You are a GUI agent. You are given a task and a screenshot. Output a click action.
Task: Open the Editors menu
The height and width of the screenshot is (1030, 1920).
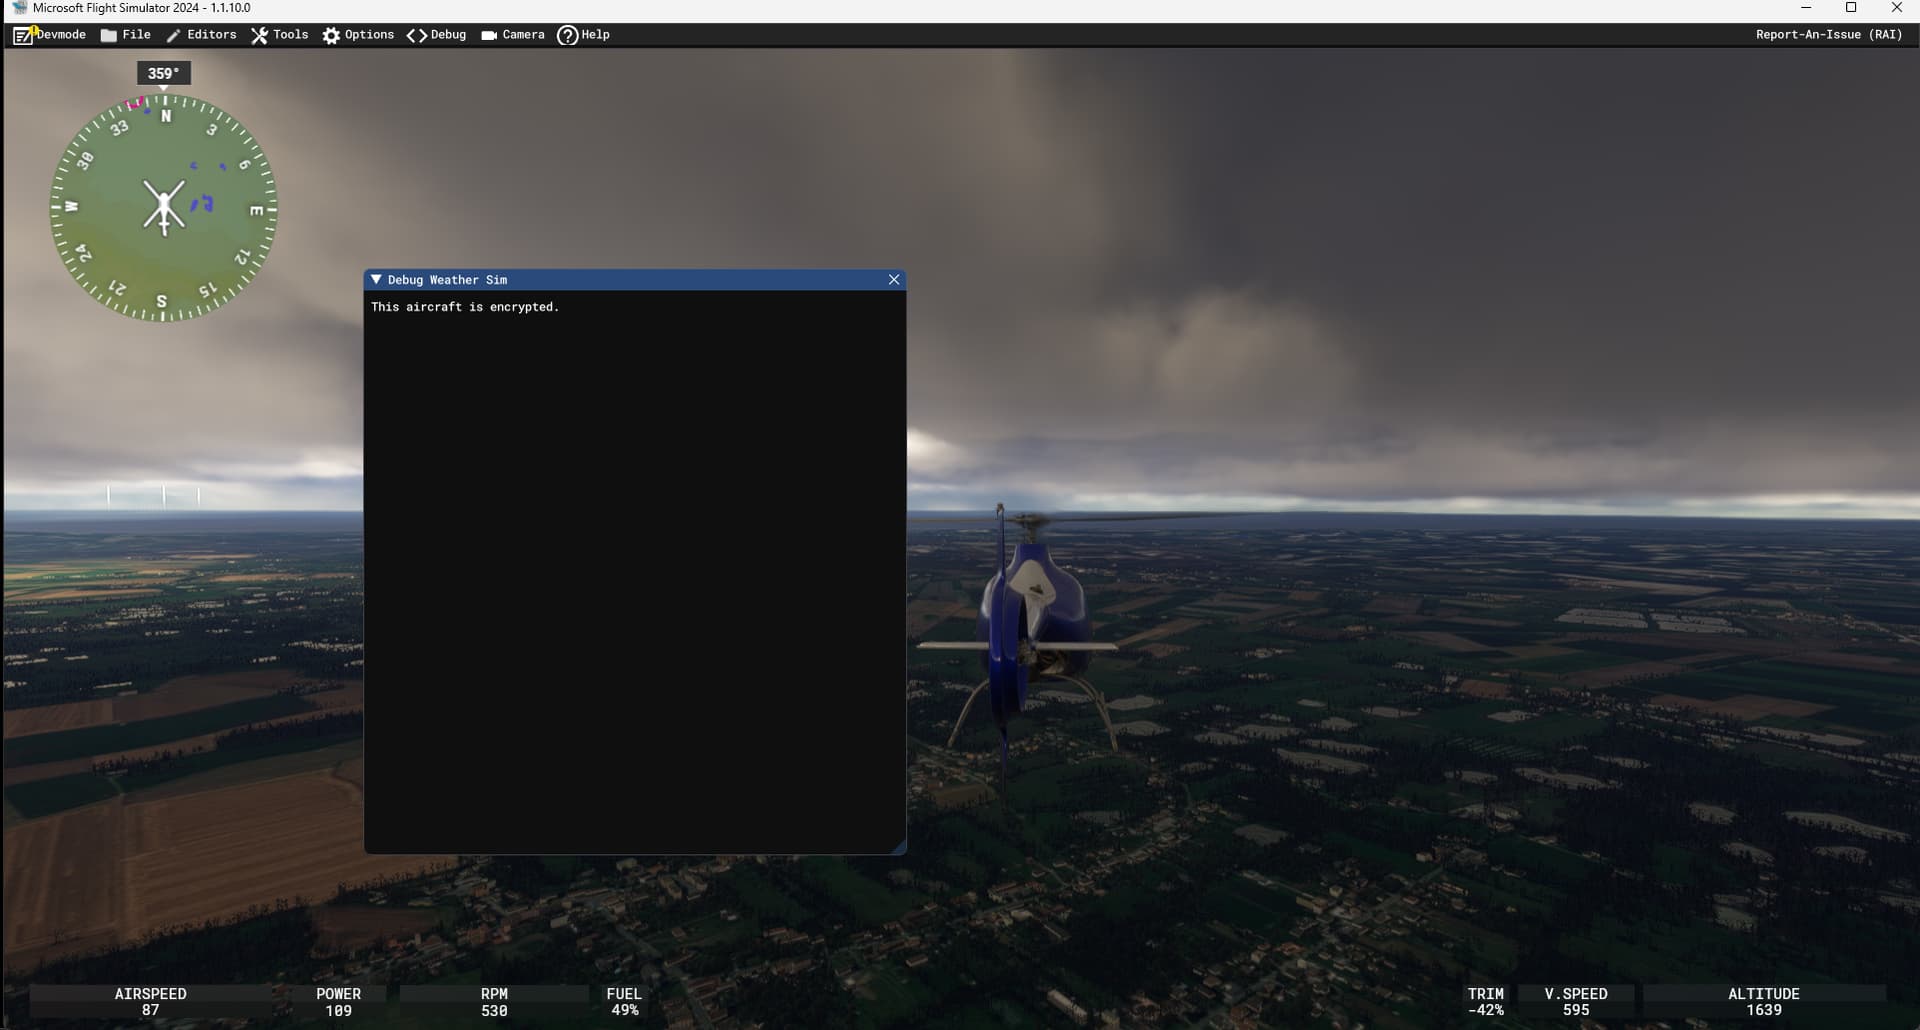(x=201, y=35)
